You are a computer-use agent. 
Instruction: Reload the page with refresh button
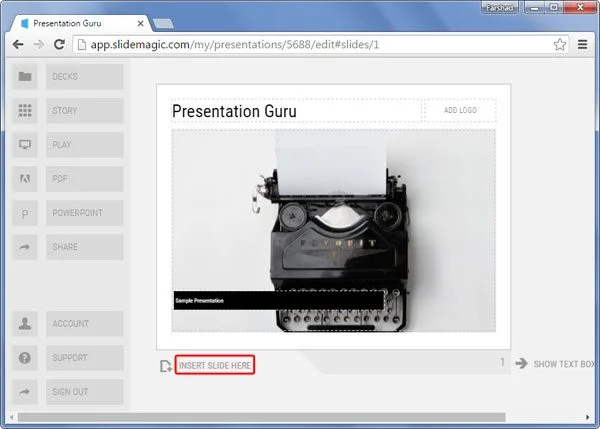pos(60,44)
